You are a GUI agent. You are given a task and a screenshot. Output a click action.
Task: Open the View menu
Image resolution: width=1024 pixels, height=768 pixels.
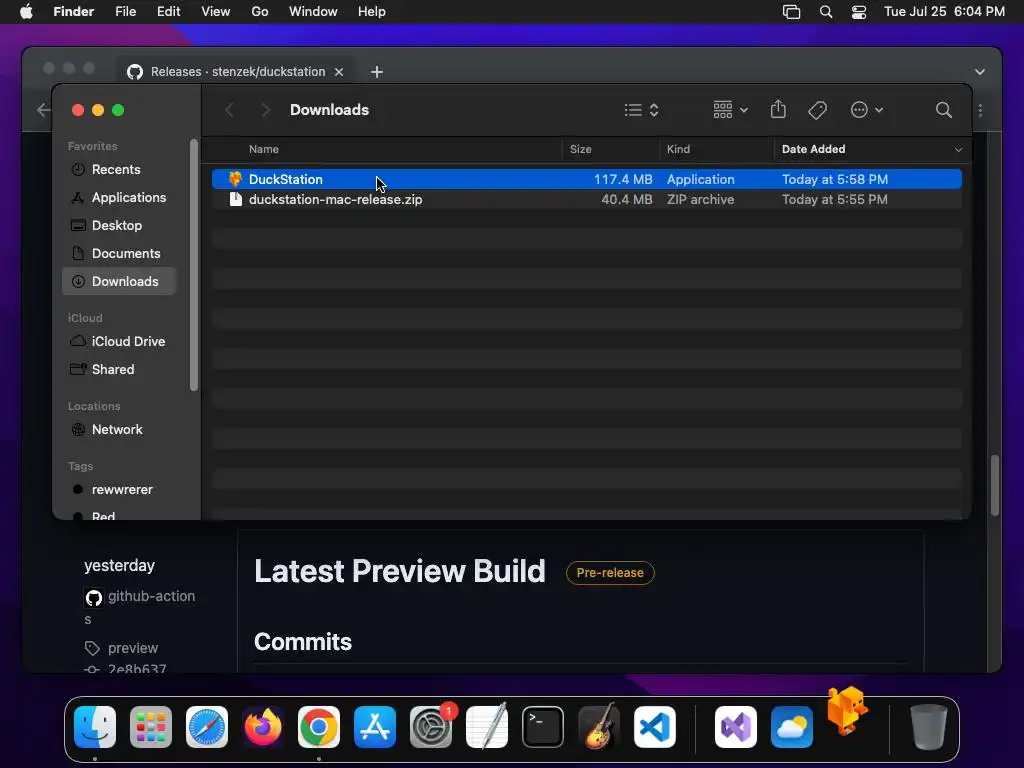click(x=216, y=12)
